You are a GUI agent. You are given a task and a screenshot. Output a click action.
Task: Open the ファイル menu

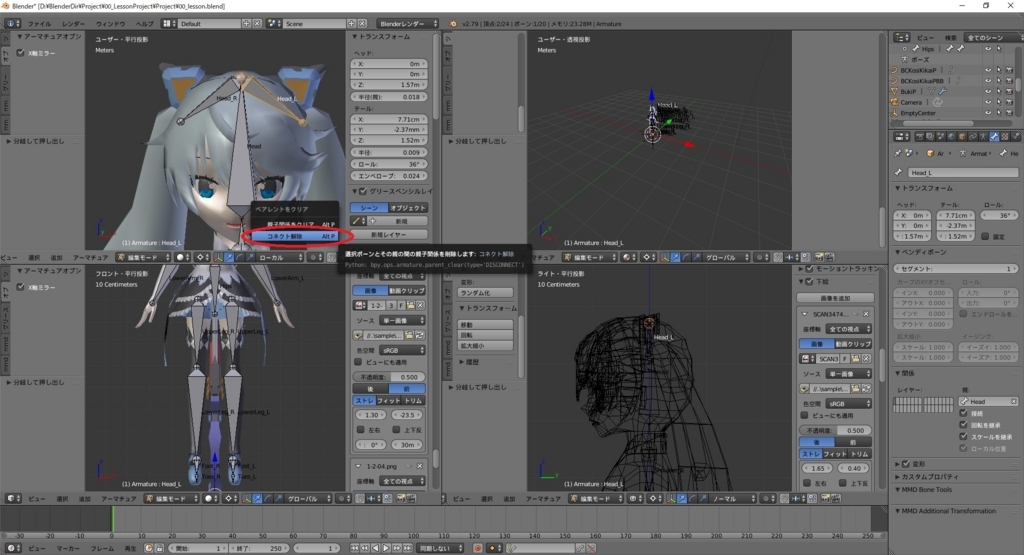(x=39, y=24)
